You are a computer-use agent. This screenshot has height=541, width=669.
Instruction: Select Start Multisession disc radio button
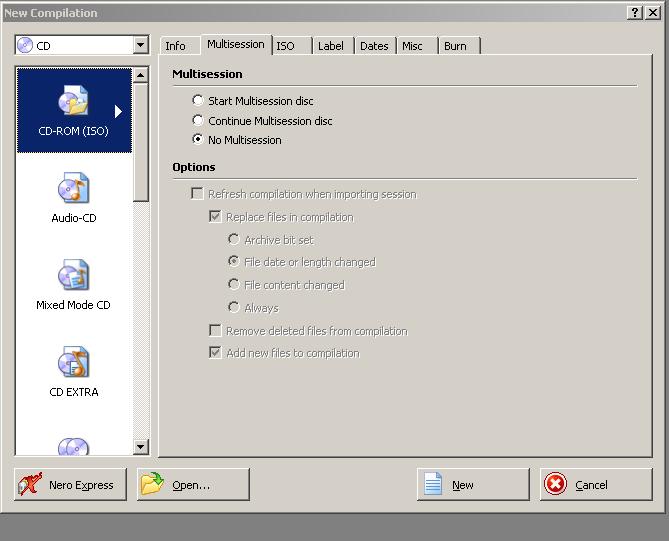click(198, 101)
